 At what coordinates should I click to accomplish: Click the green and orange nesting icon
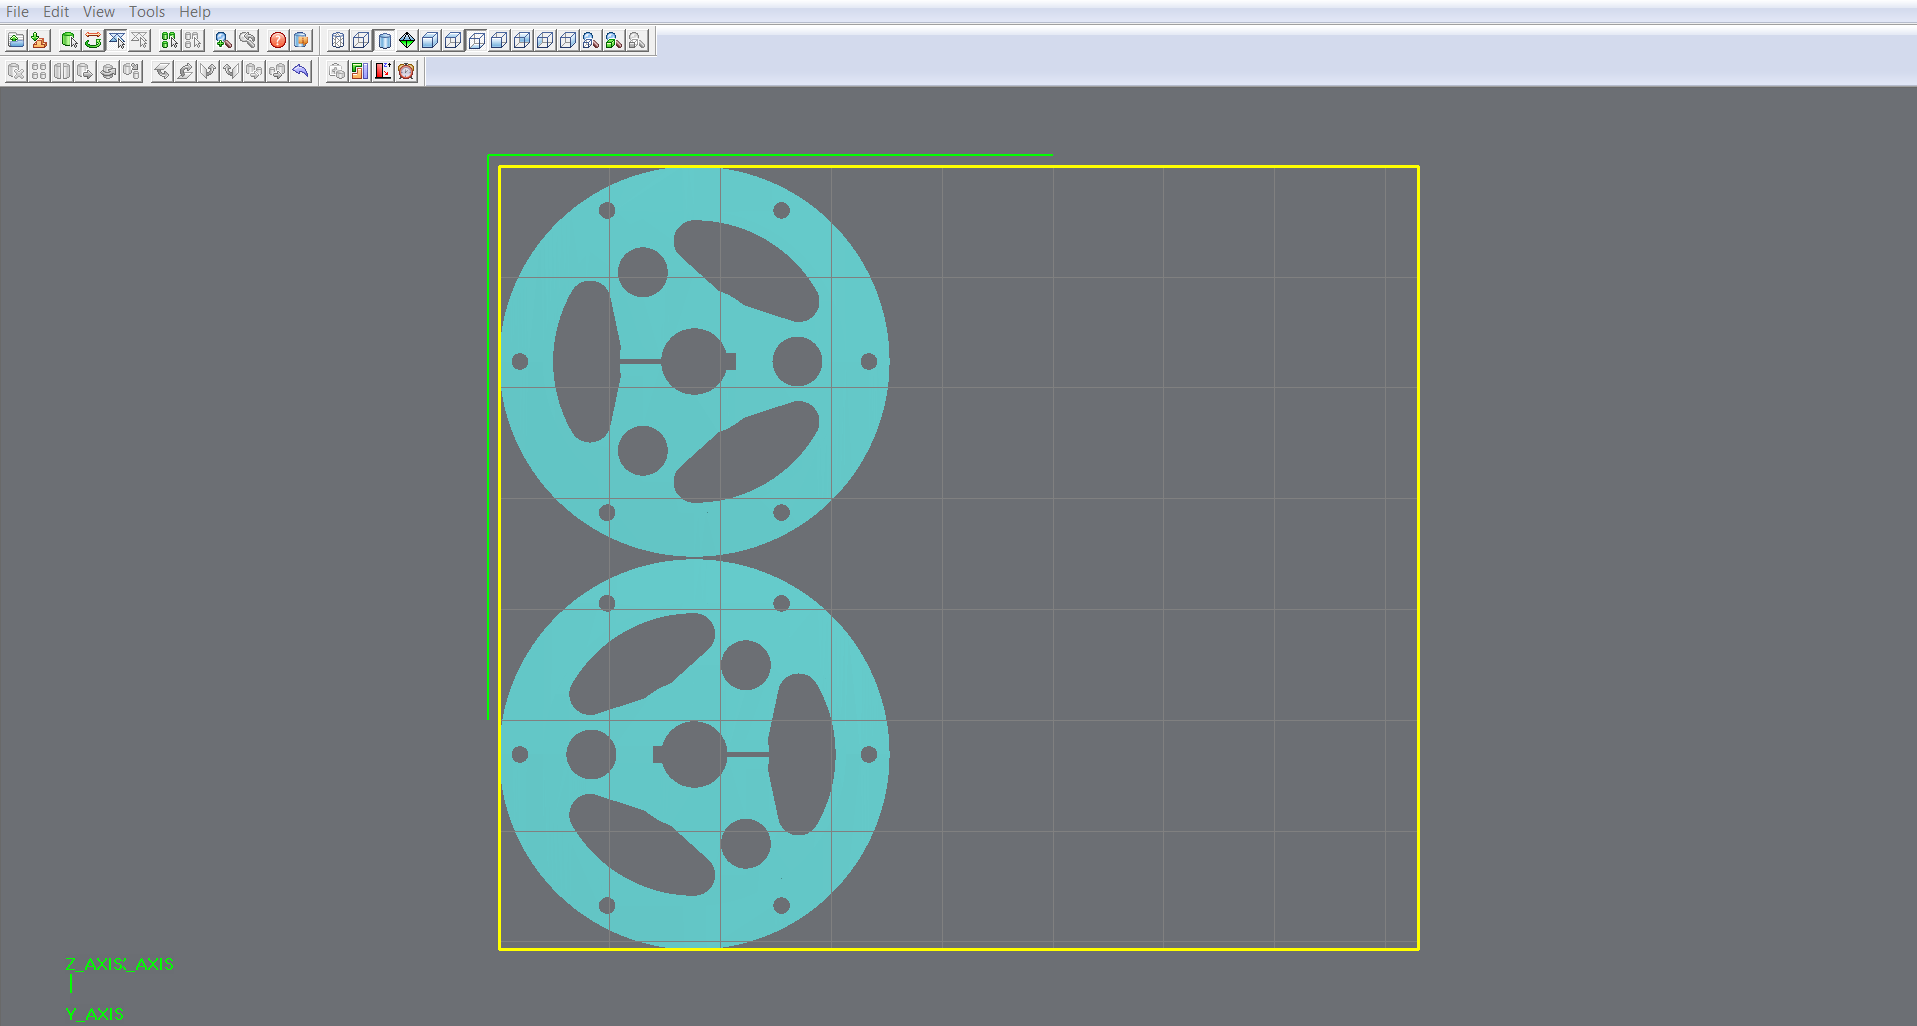(360, 71)
